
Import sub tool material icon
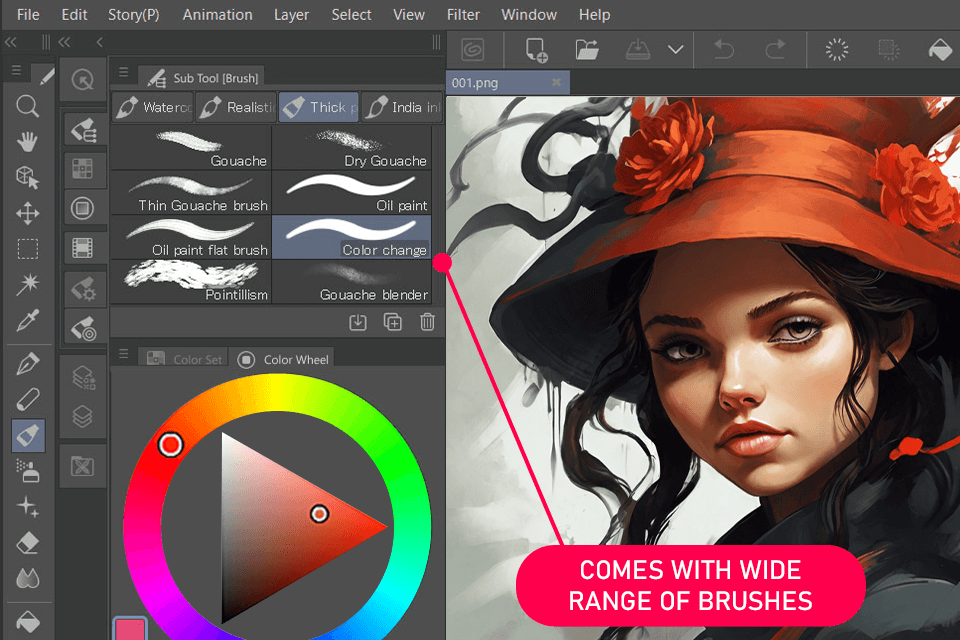tap(358, 322)
